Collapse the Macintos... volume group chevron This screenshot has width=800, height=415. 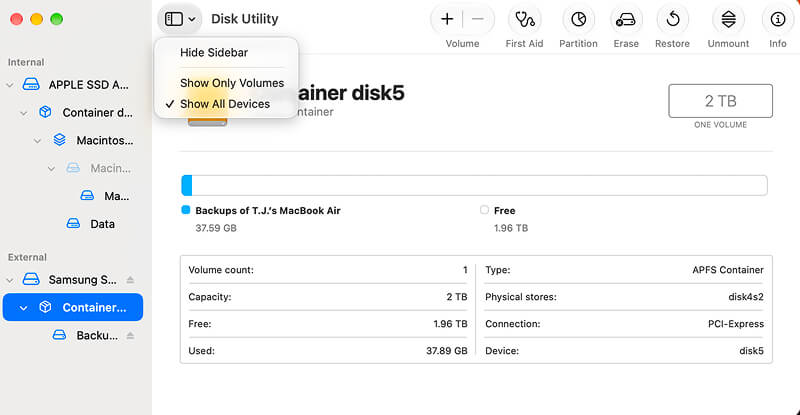[37, 140]
